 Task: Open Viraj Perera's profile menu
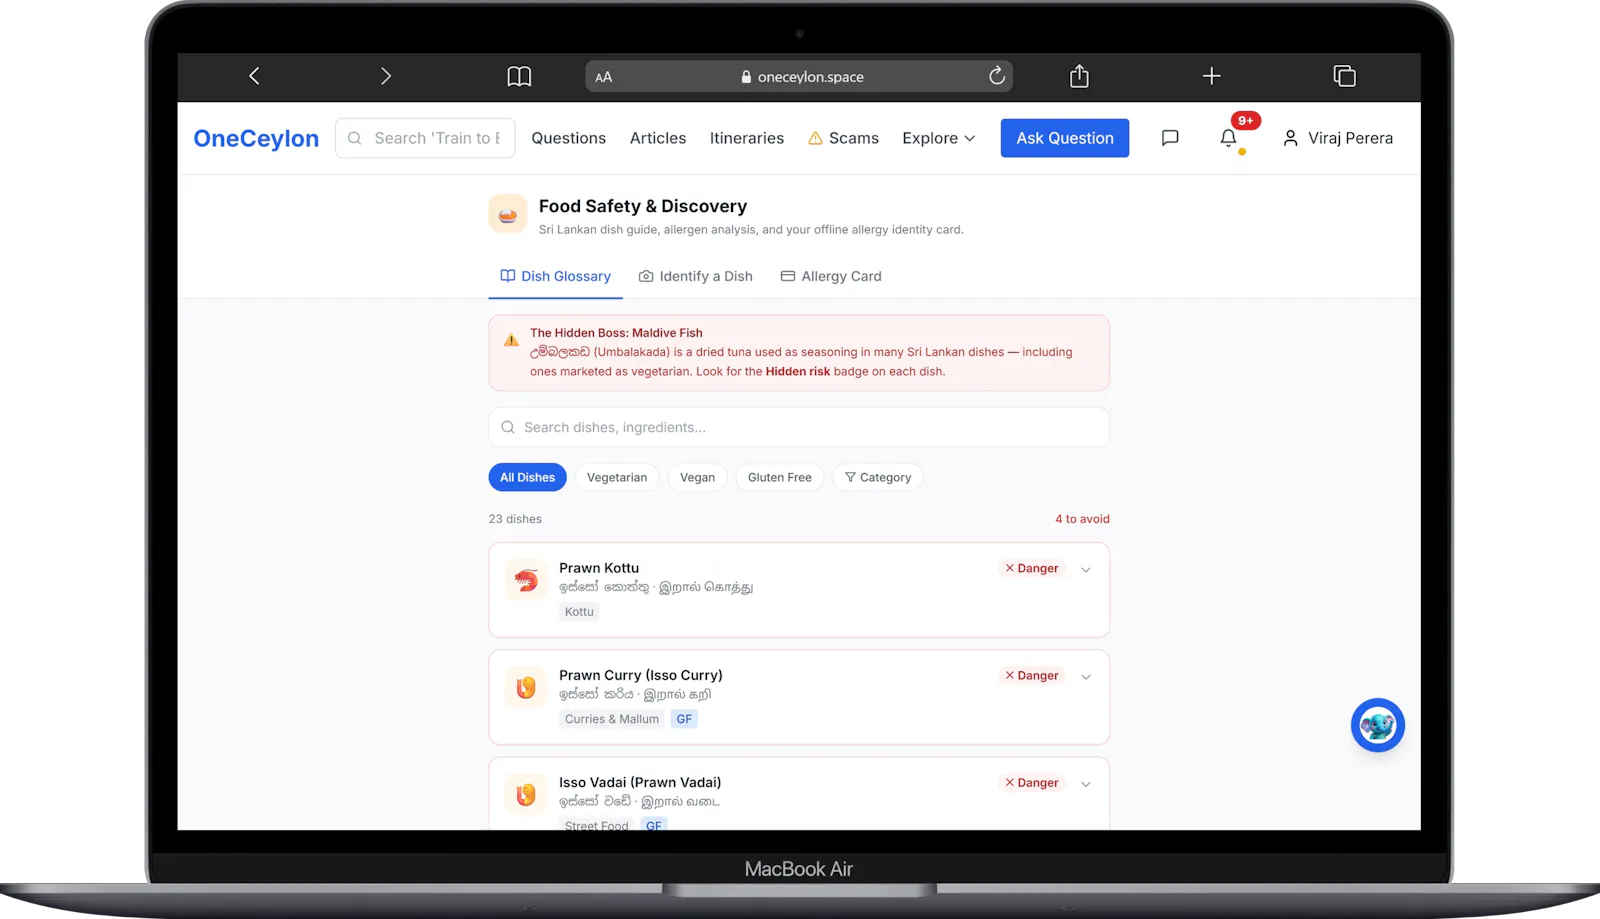pos(1337,138)
